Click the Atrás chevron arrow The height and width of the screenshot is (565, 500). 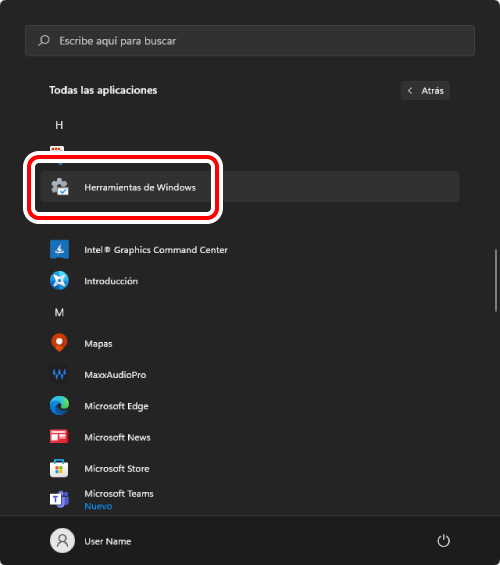(410, 90)
